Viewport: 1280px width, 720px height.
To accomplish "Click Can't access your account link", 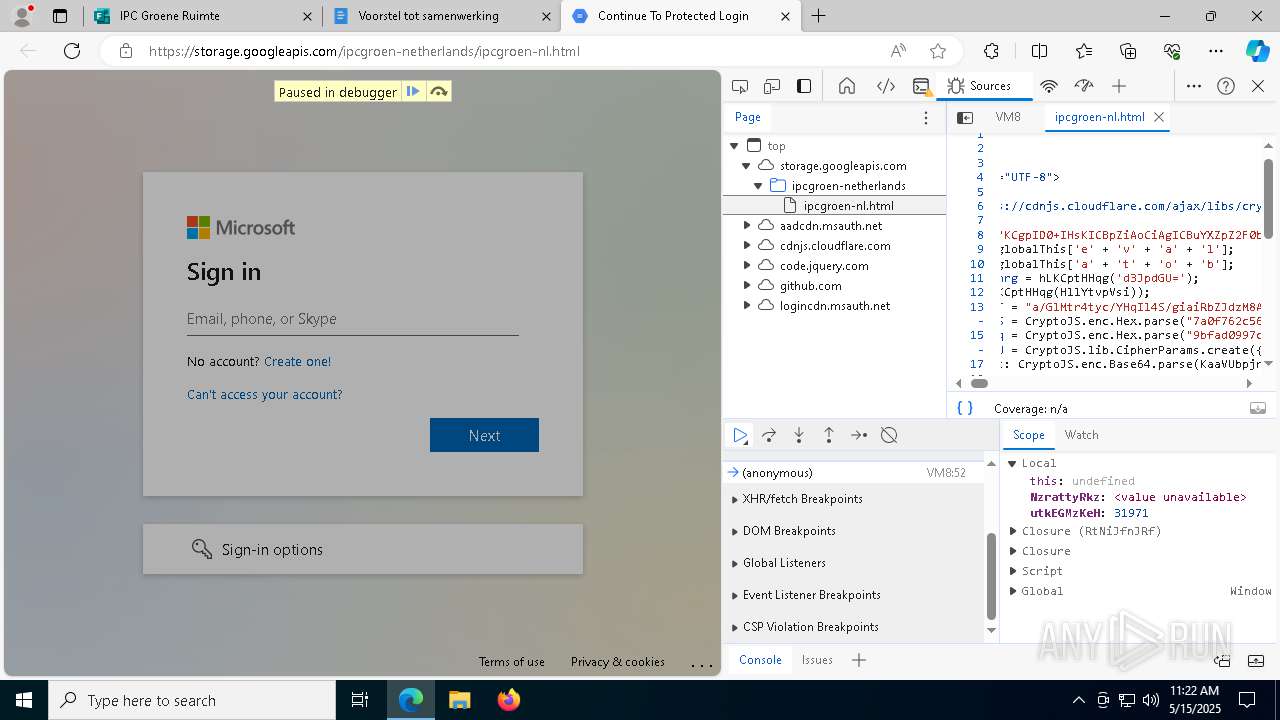I will click(265, 395).
